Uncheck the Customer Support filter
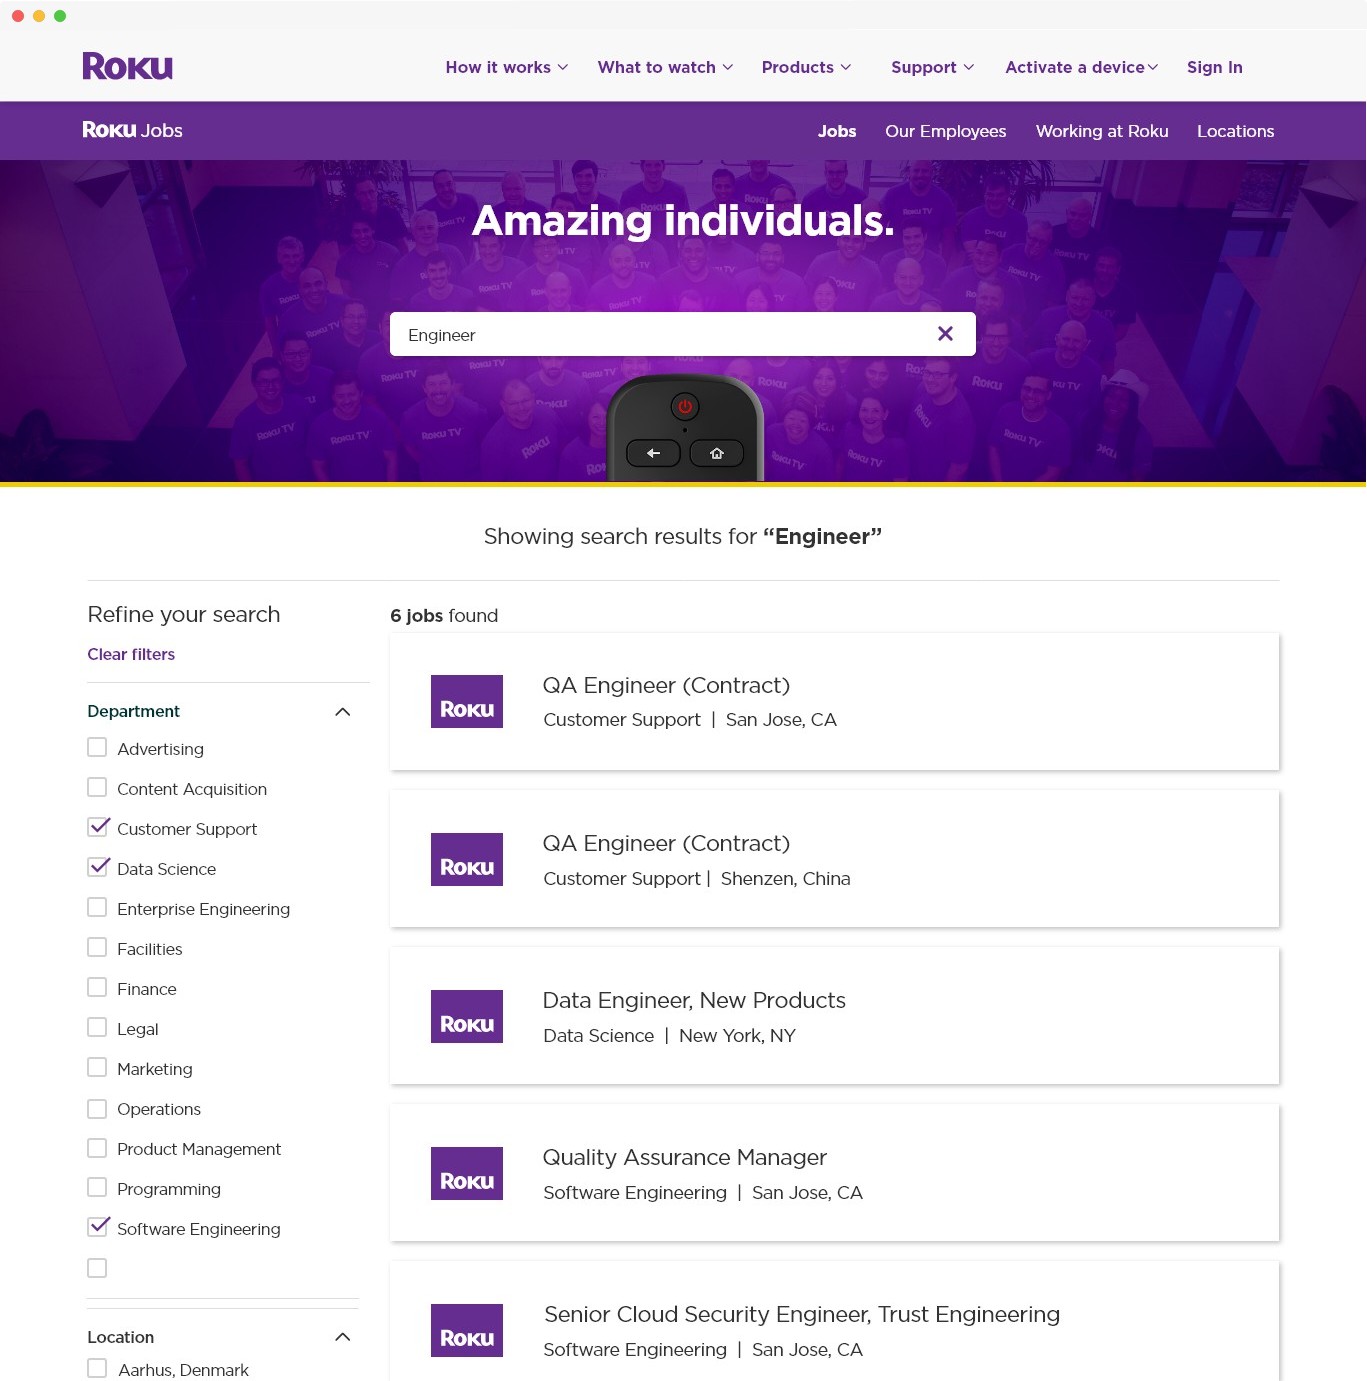1367x1381 pixels. [97, 827]
